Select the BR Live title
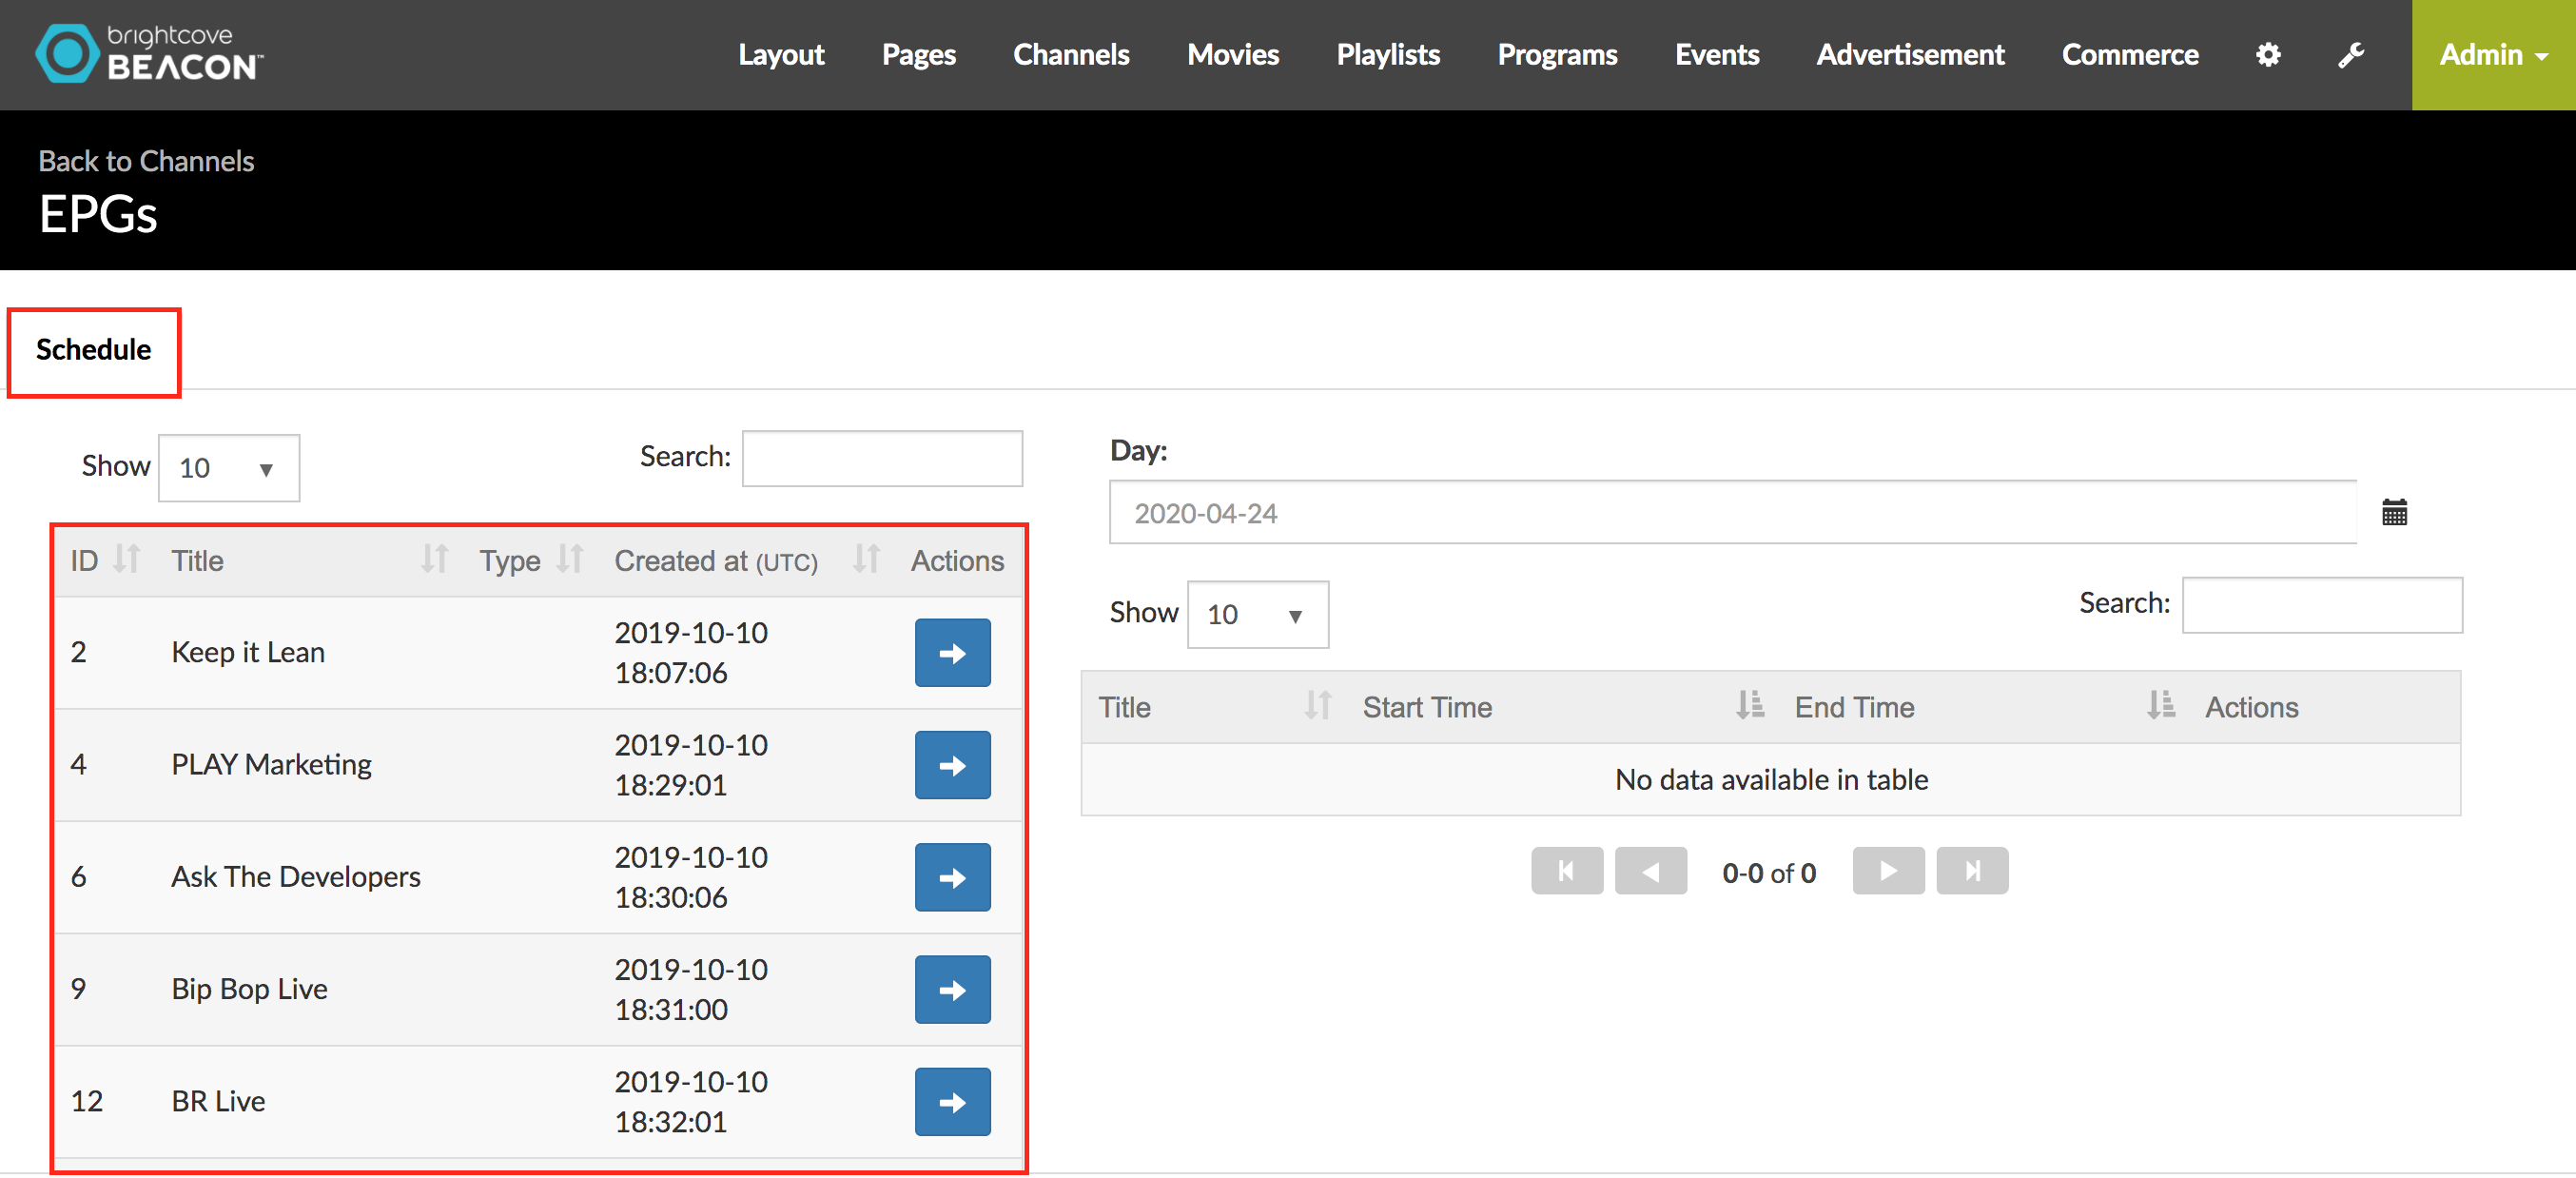The image size is (2576, 1178). pos(218,1101)
